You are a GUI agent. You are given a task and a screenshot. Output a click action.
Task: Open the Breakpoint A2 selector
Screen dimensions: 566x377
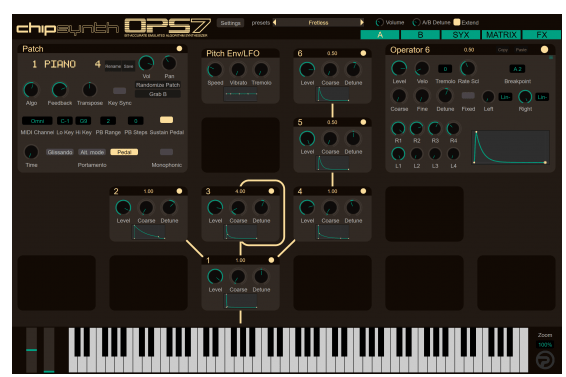point(517,69)
